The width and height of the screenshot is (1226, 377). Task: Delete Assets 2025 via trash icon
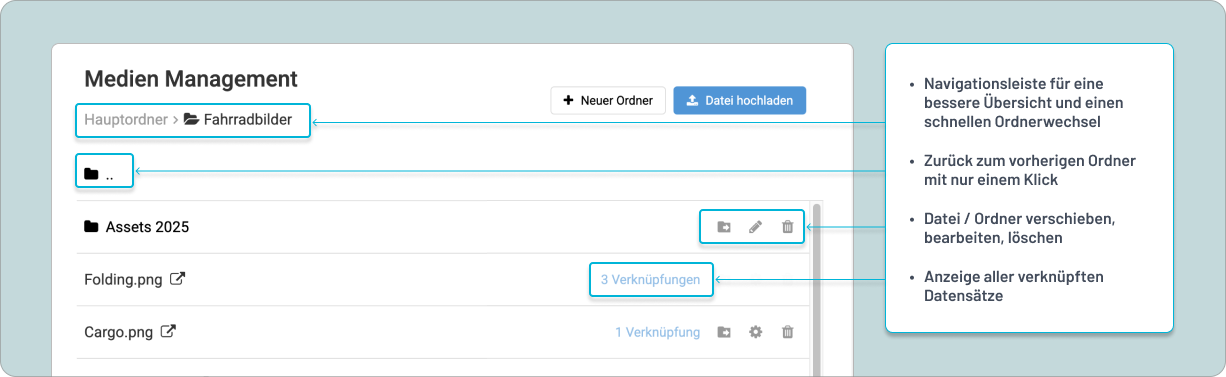click(x=787, y=227)
